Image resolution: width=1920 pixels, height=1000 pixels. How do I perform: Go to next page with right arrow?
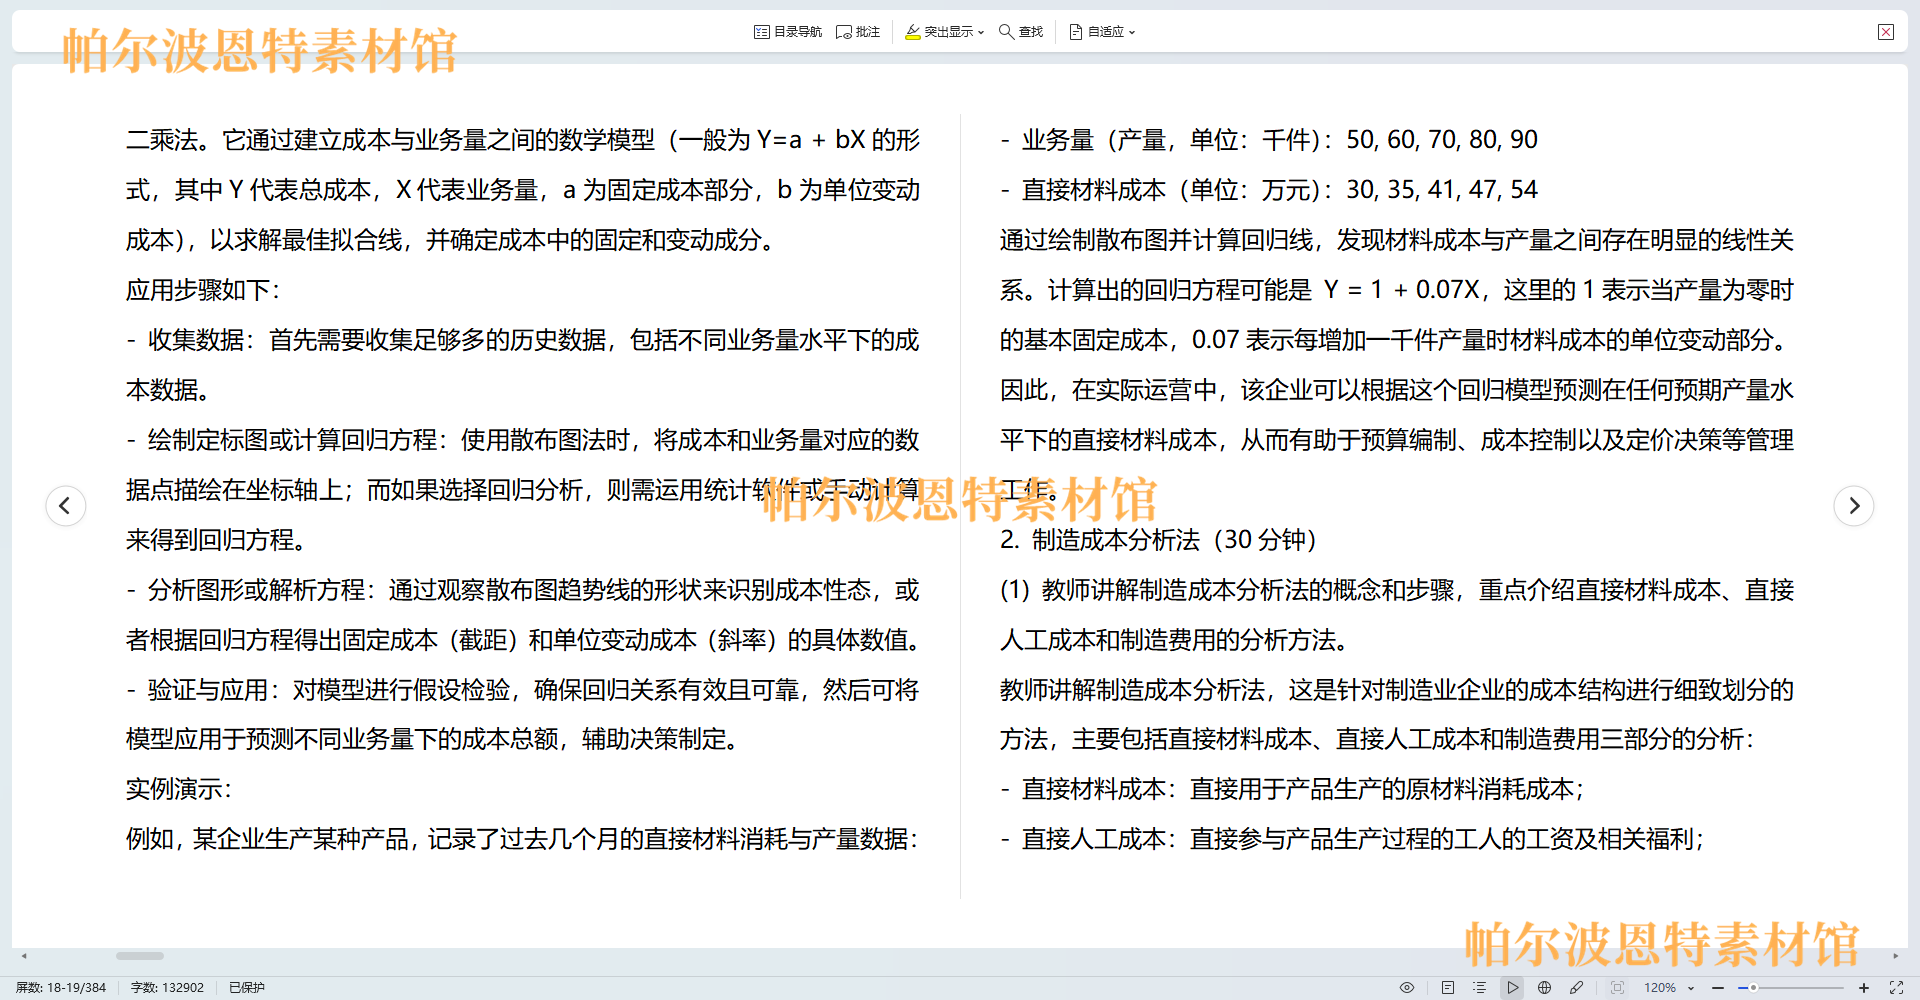click(x=1854, y=505)
